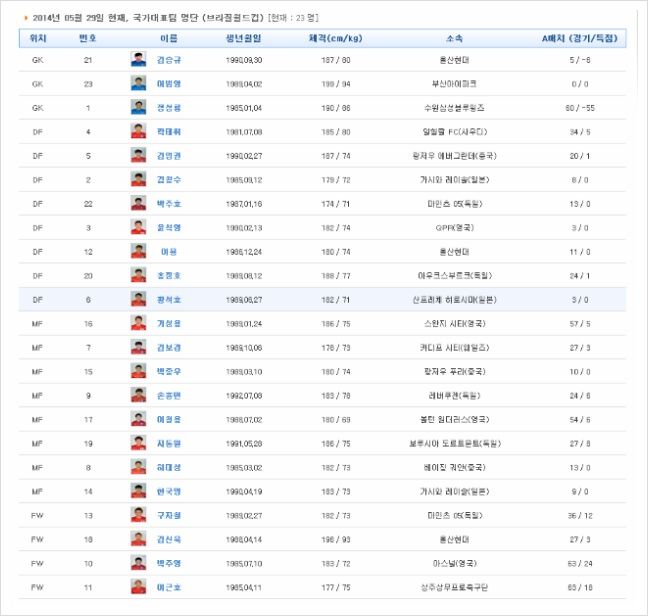
Task: Open player 이용's profile link
Action: (169, 252)
